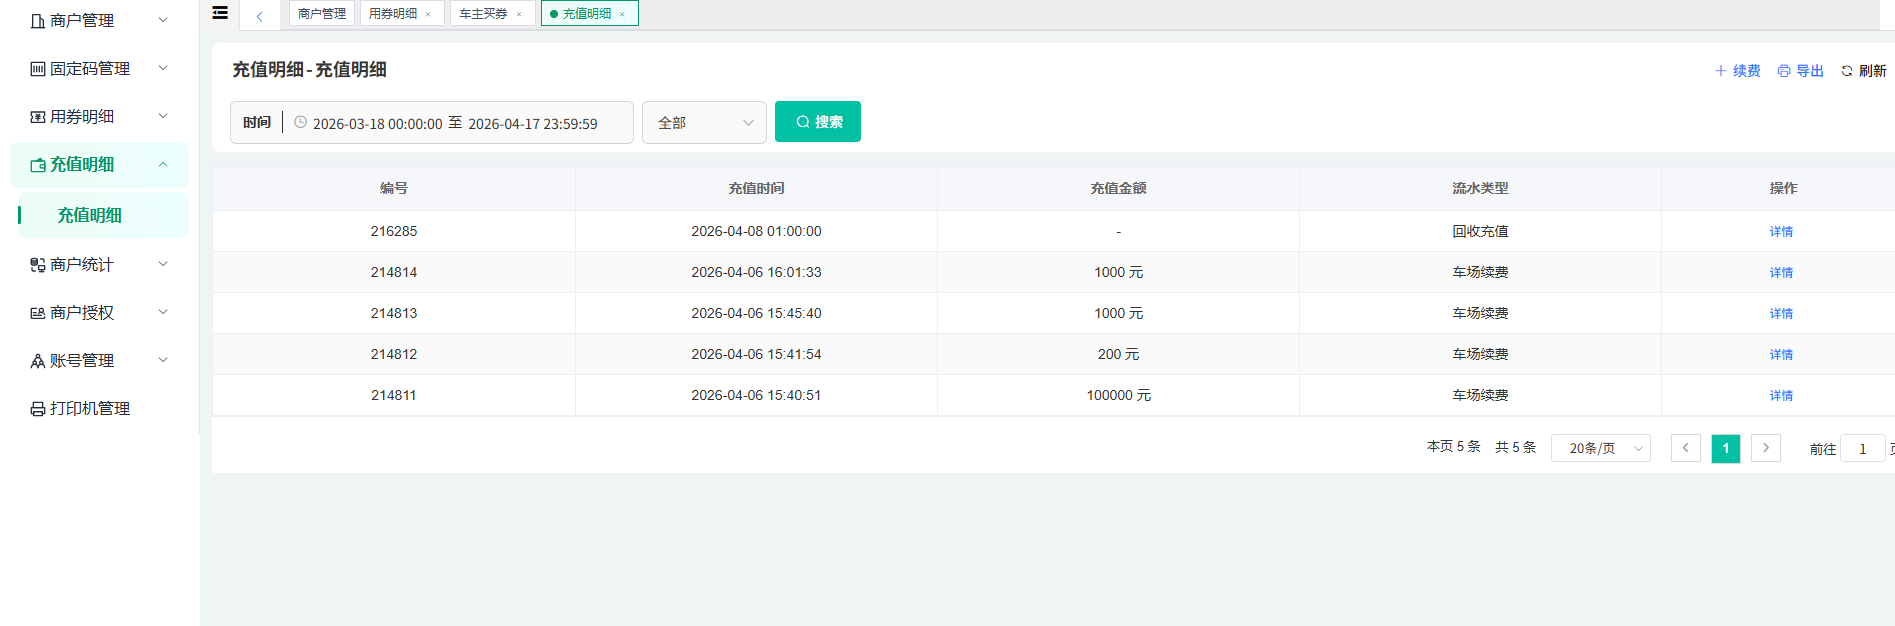Switch to the 商户管理 tab

pyautogui.click(x=322, y=14)
